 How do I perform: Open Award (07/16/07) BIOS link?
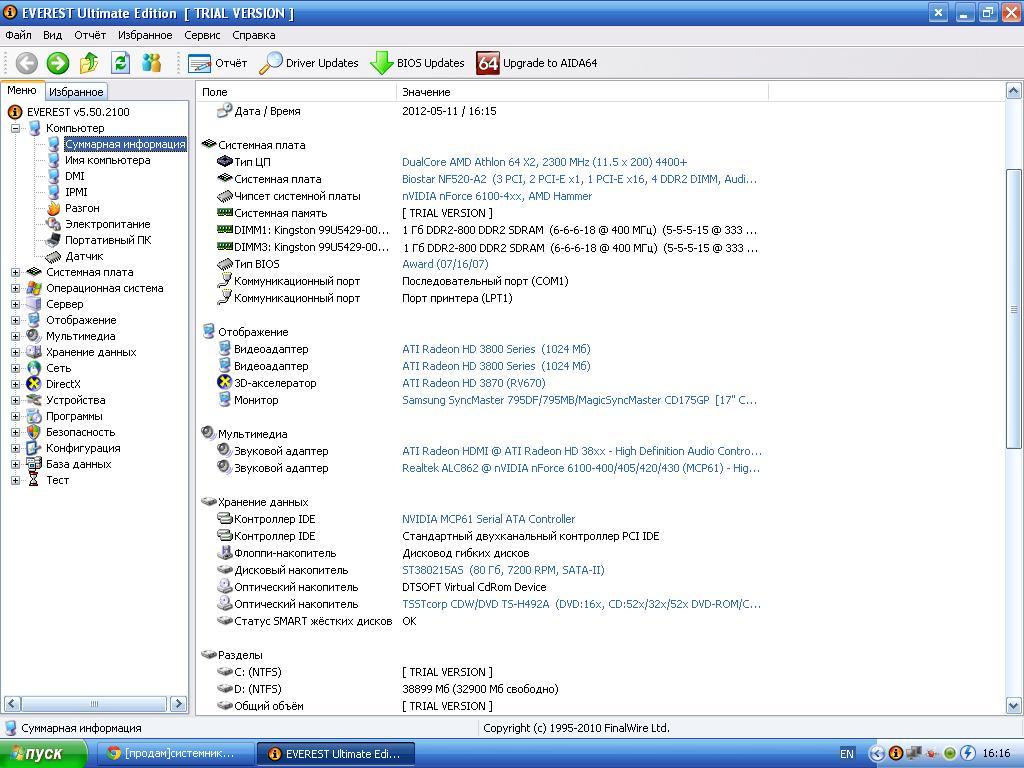click(445, 264)
